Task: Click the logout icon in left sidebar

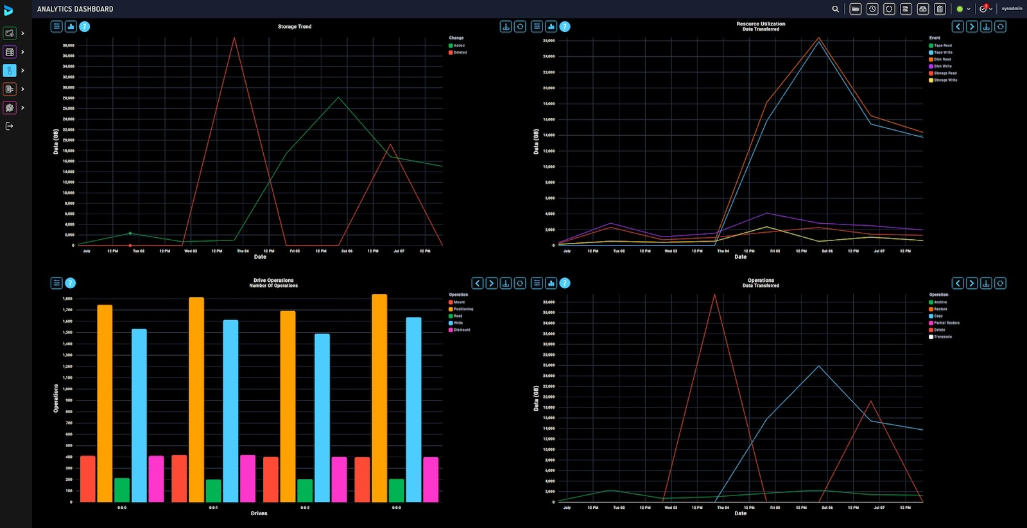Action: [x=9, y=126]
